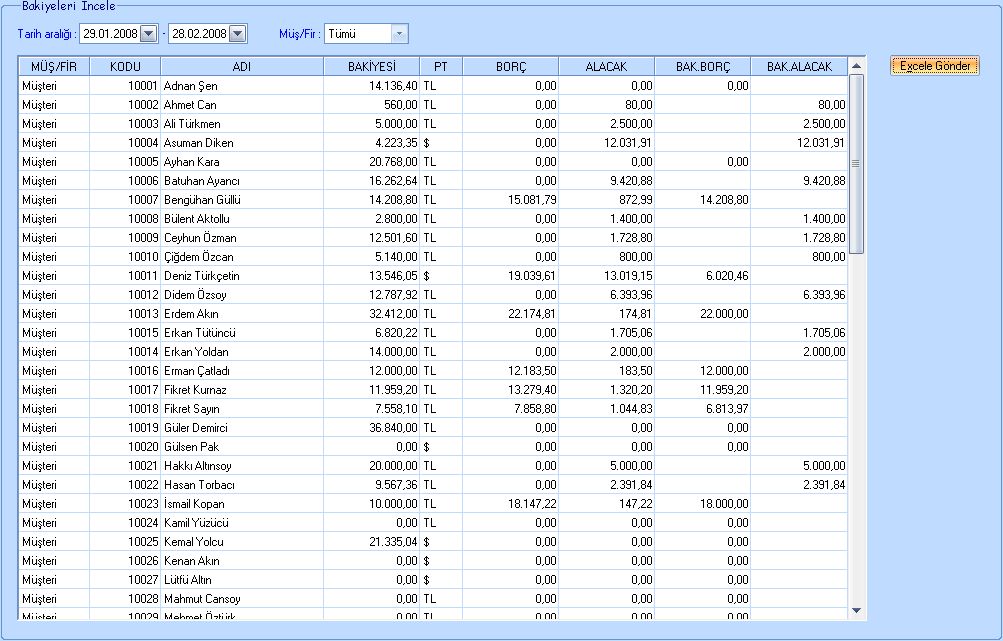The height and width of the screenshot is (641, 1003).
Task: Select the Asuman Diken name cell
Action: pyautogui.click(x=242, y=143)
